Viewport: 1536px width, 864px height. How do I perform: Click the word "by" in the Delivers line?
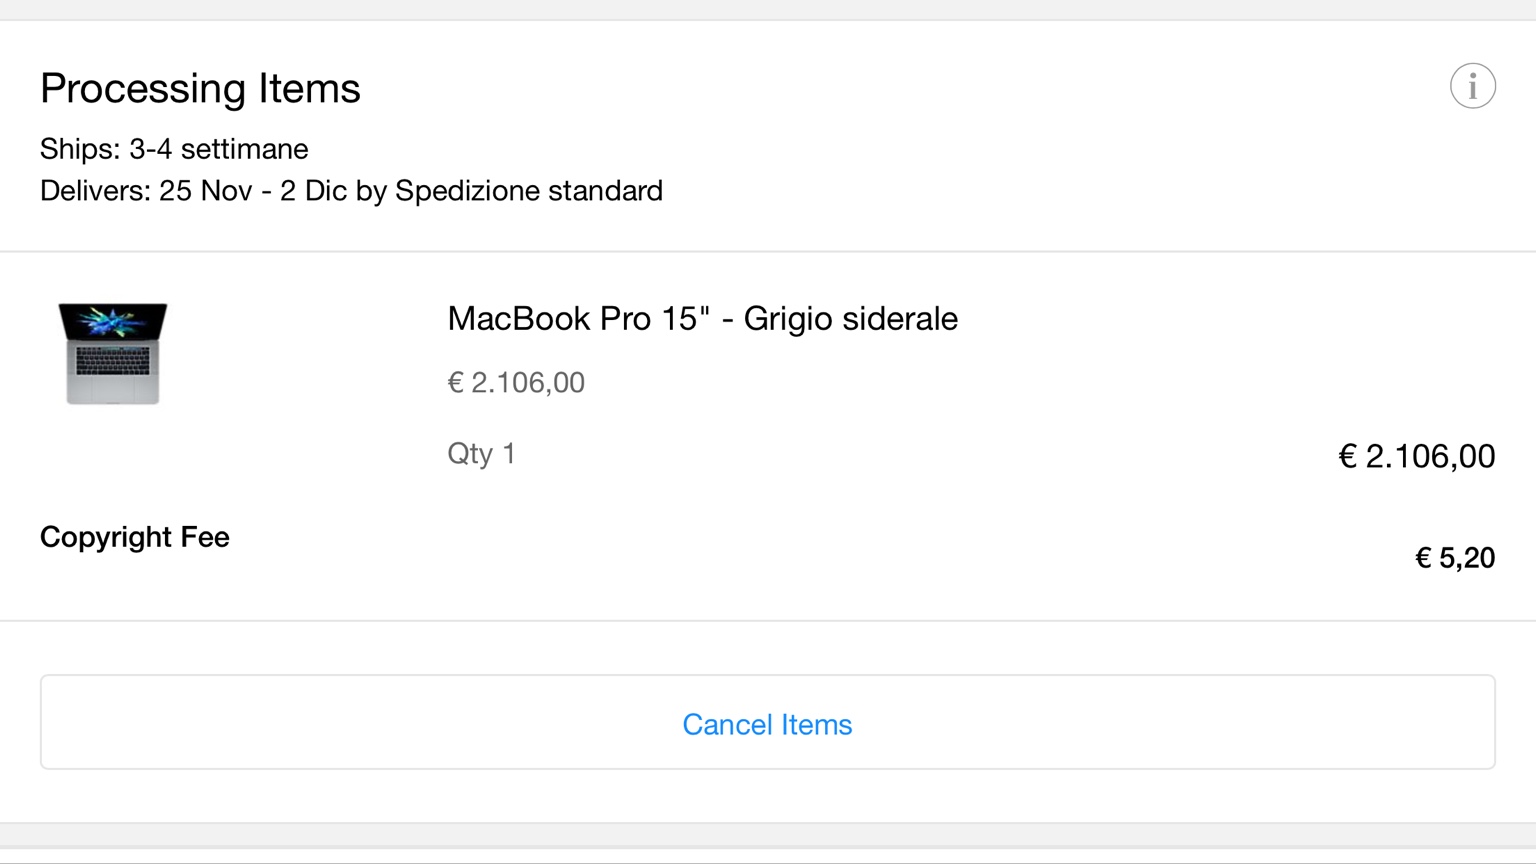[371, 191]
